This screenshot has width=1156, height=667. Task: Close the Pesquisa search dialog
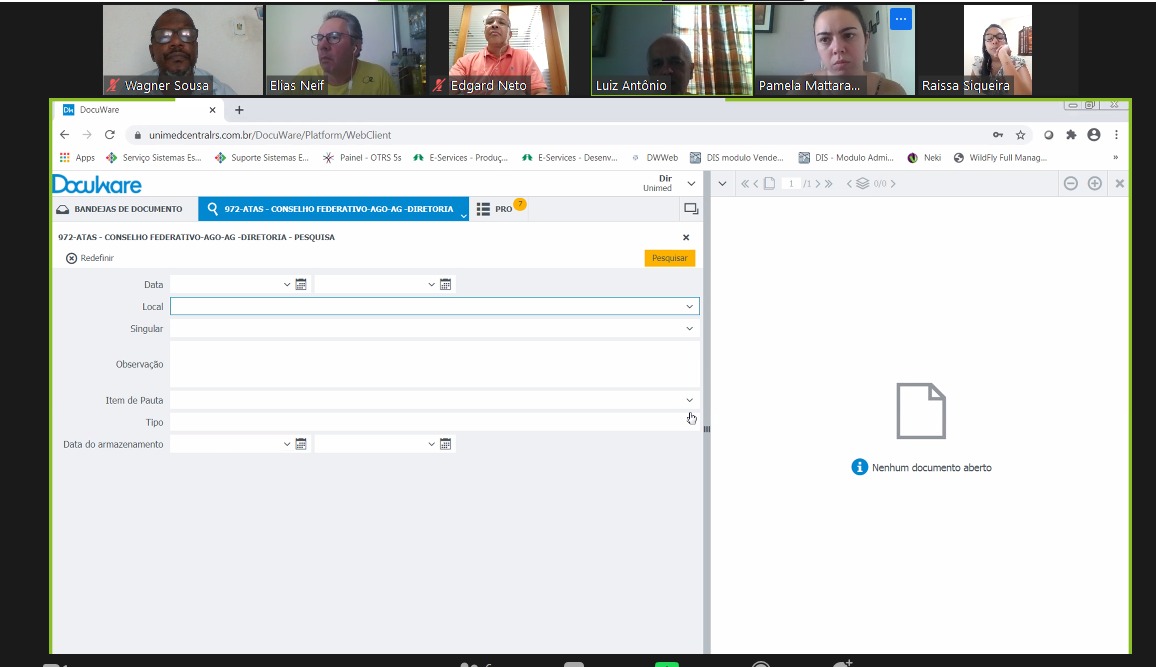click(686, 238)
